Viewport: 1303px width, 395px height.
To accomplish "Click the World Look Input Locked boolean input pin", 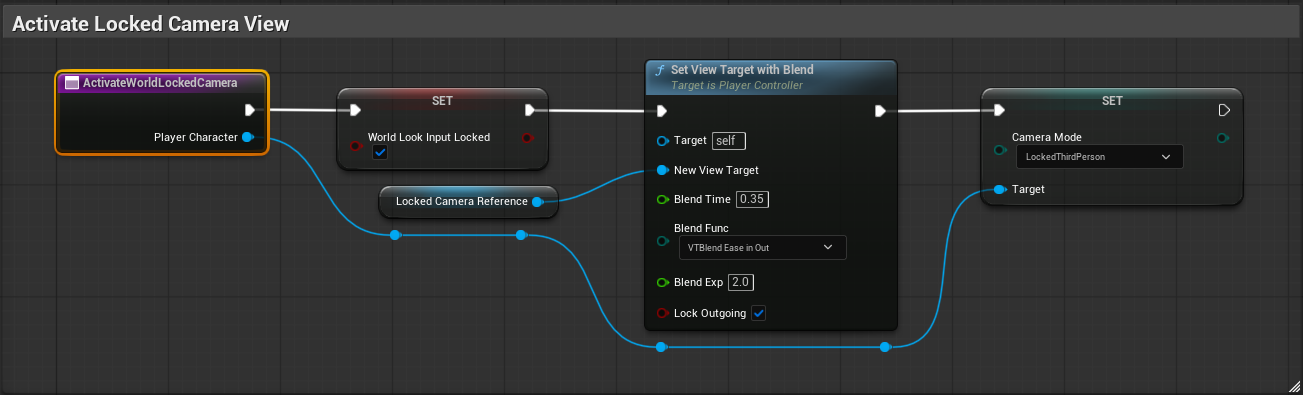I will [x=354, y=146].
